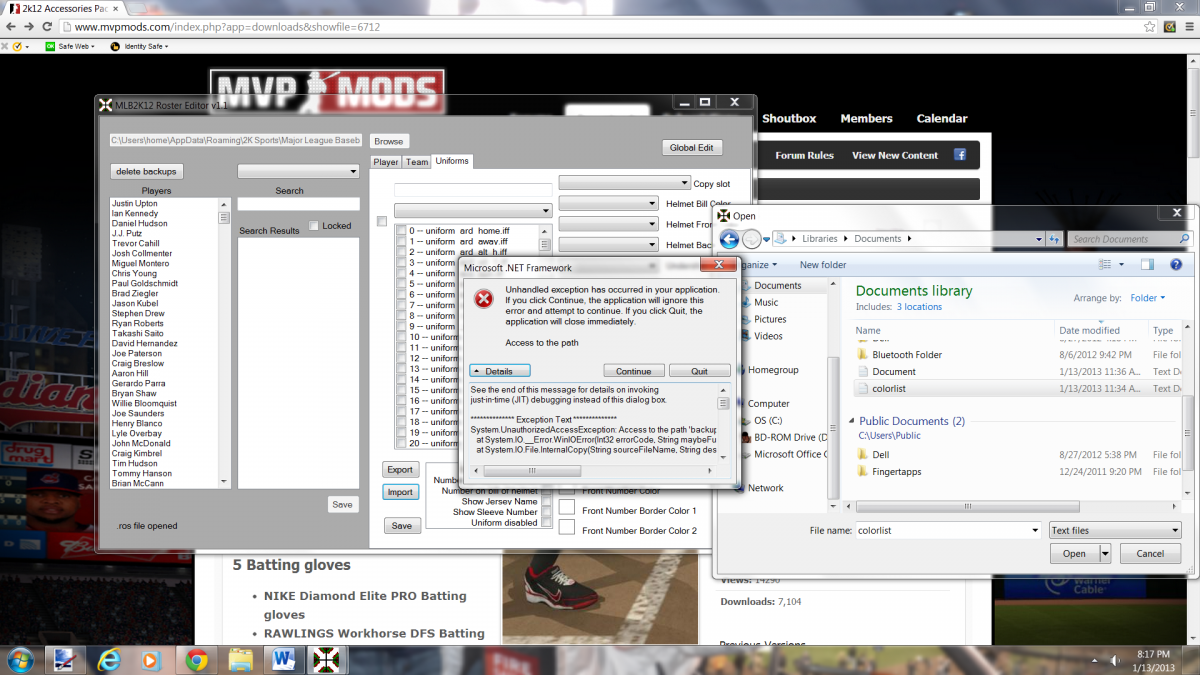This screenshot has width=1200, height=675.
Task: Open the Helmet Front dropdown
Action: [x=608, y=225]
